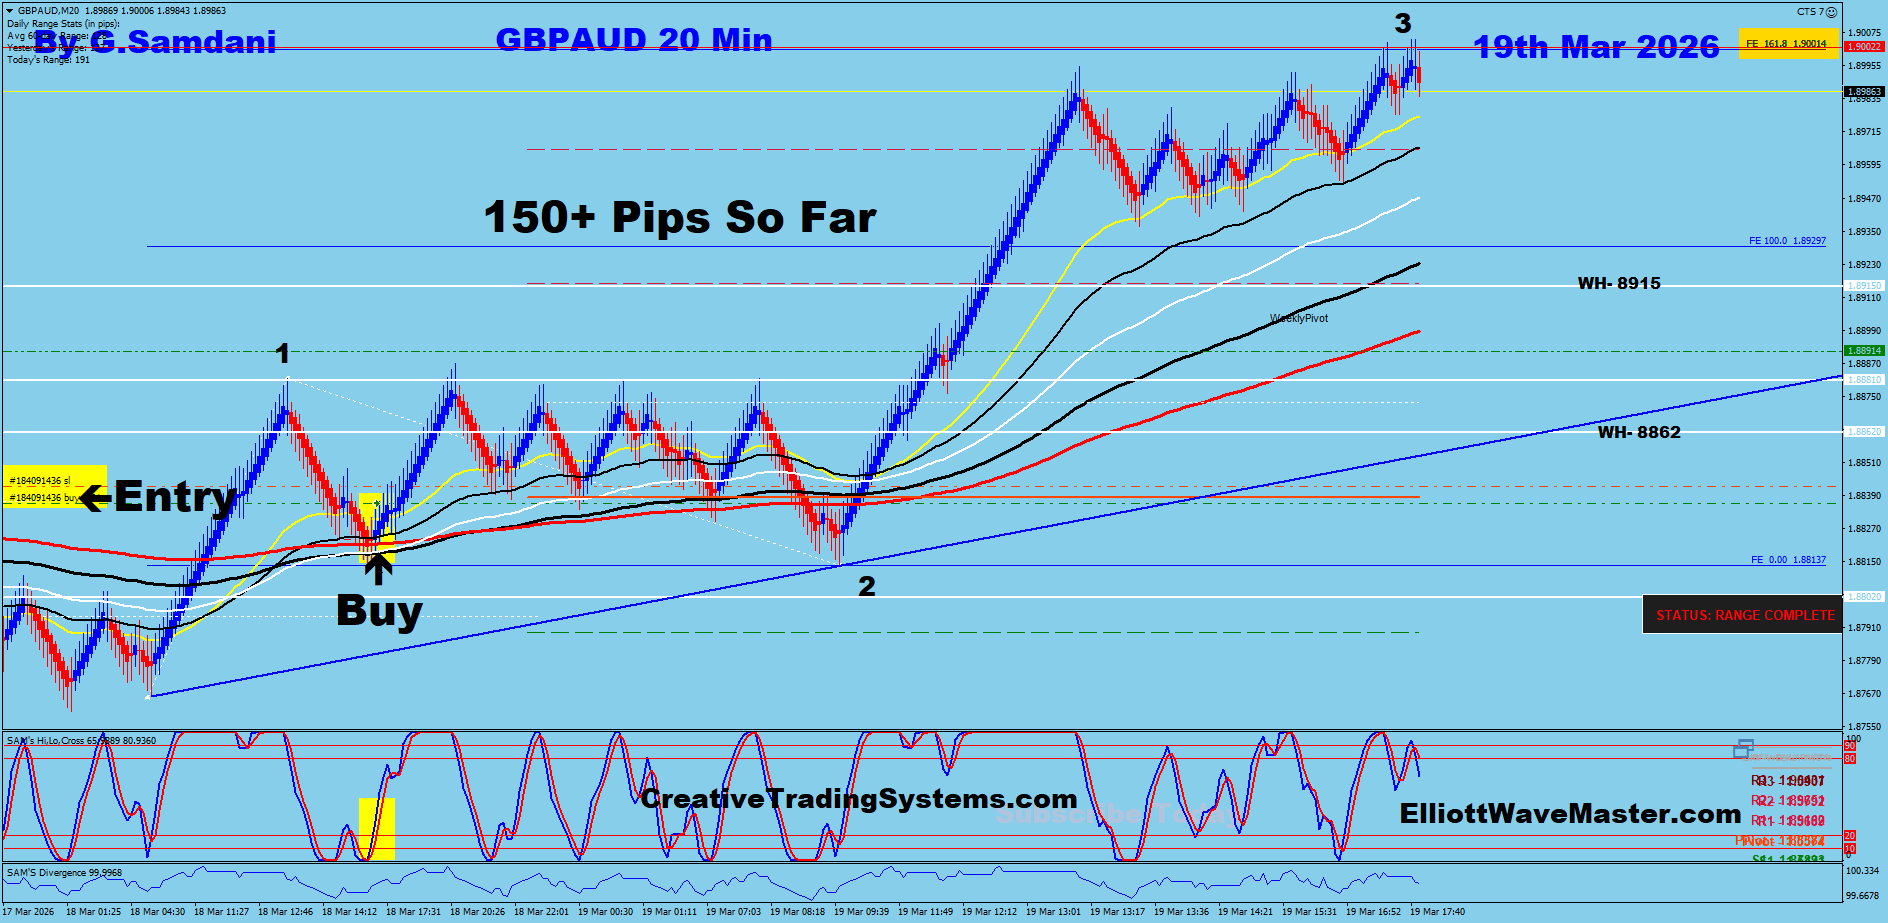Click the black price marker 1.89863
1888x923 pixels.
[x=1863, y=91]
